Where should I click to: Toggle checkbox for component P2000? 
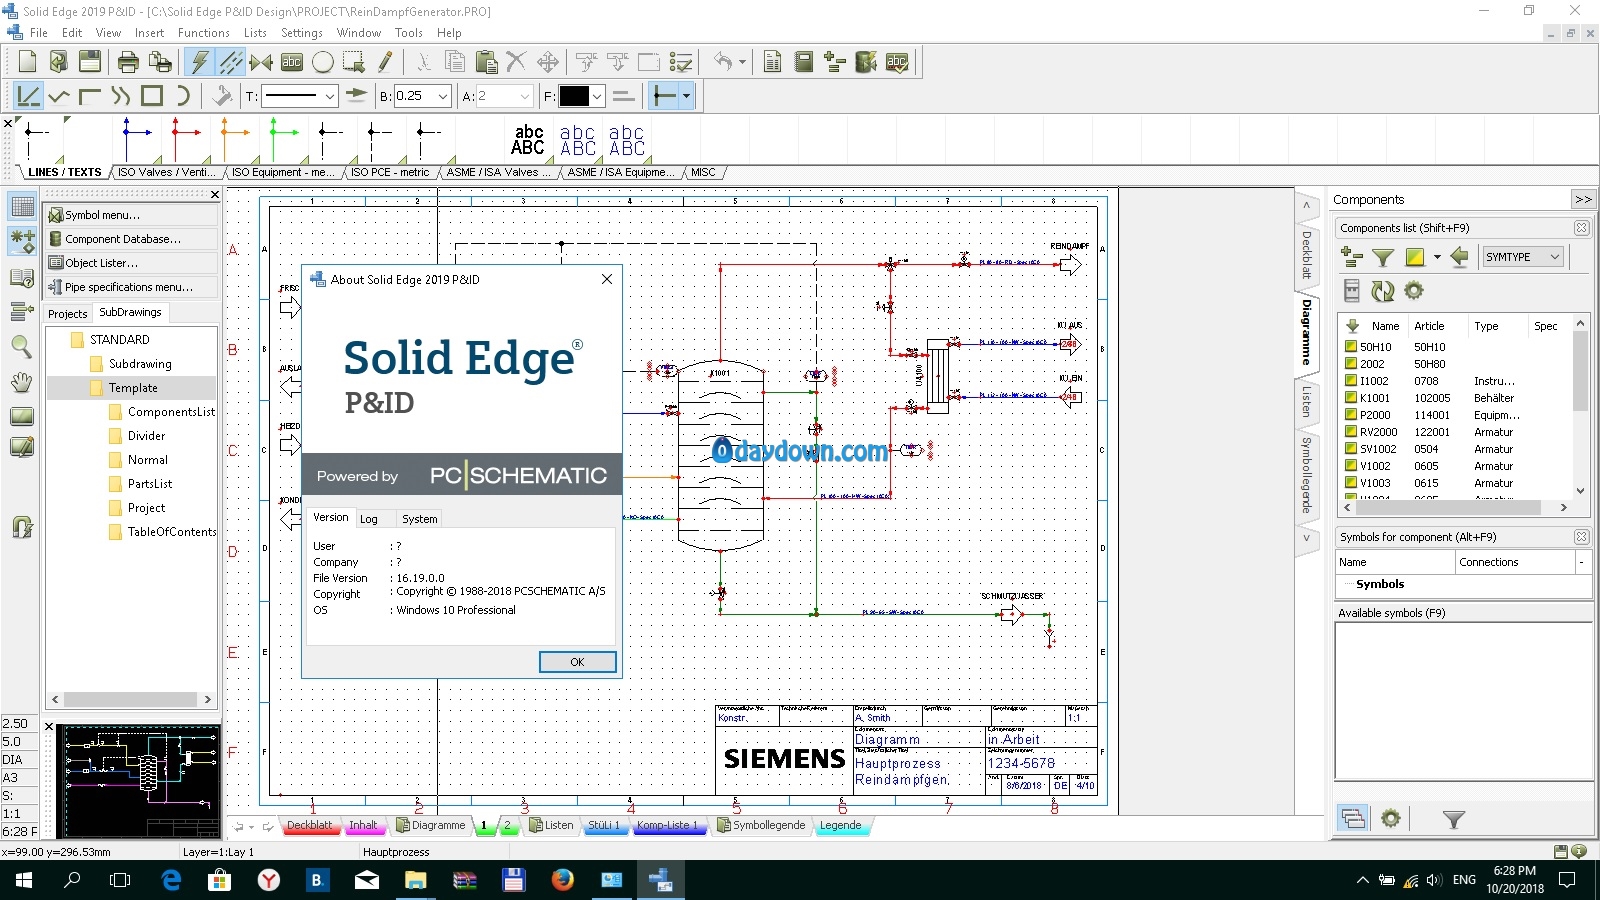click(1350, 415)
